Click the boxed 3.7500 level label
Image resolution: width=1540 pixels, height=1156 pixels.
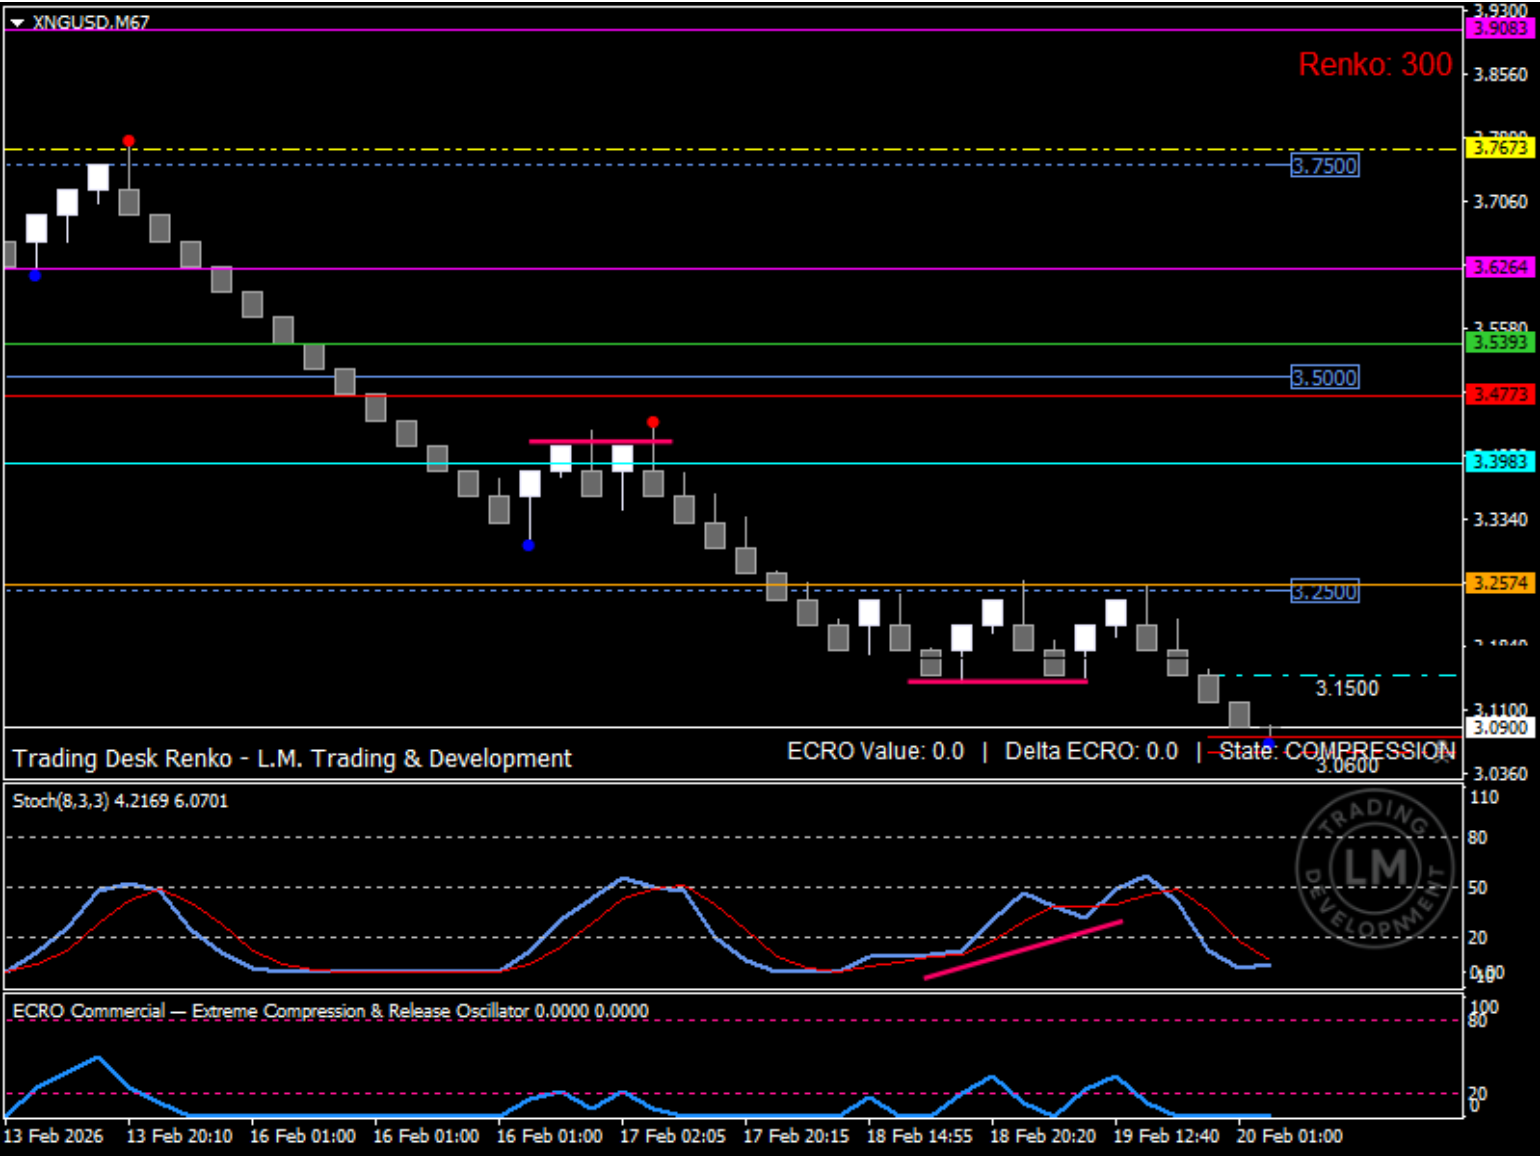(1325, 166)
